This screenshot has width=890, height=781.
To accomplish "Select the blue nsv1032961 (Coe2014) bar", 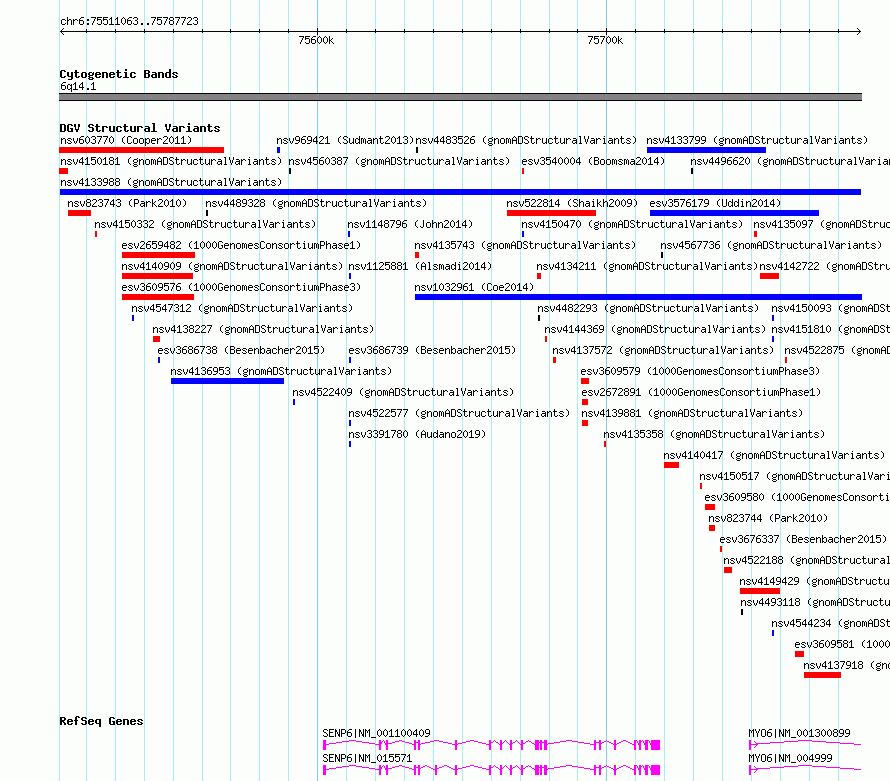I will (638, 297).
